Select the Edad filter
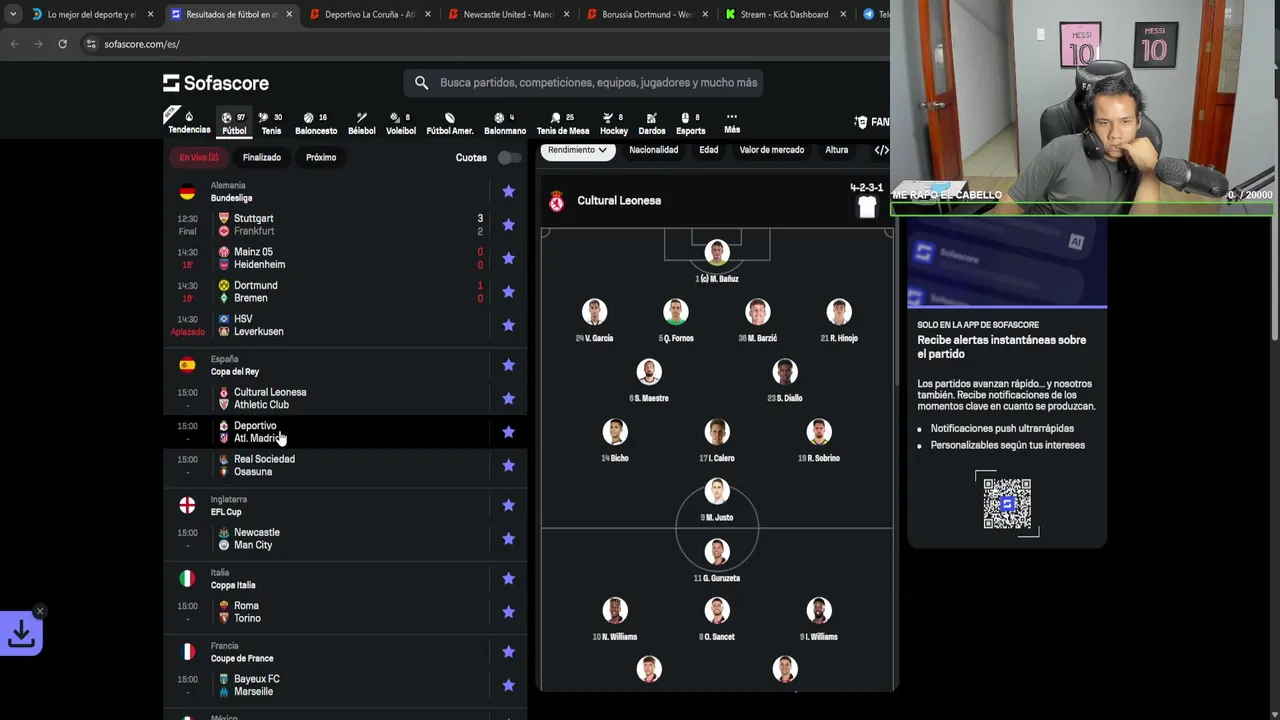 [709, 150]
